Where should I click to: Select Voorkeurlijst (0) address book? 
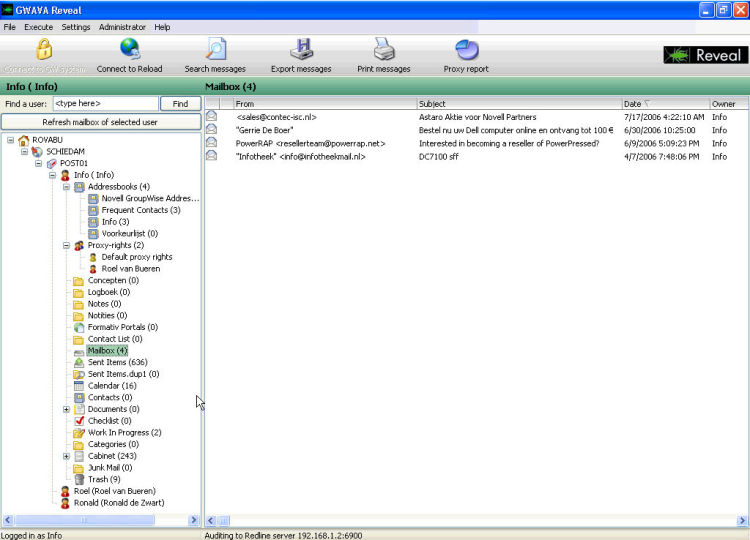[x=130, y=234]
